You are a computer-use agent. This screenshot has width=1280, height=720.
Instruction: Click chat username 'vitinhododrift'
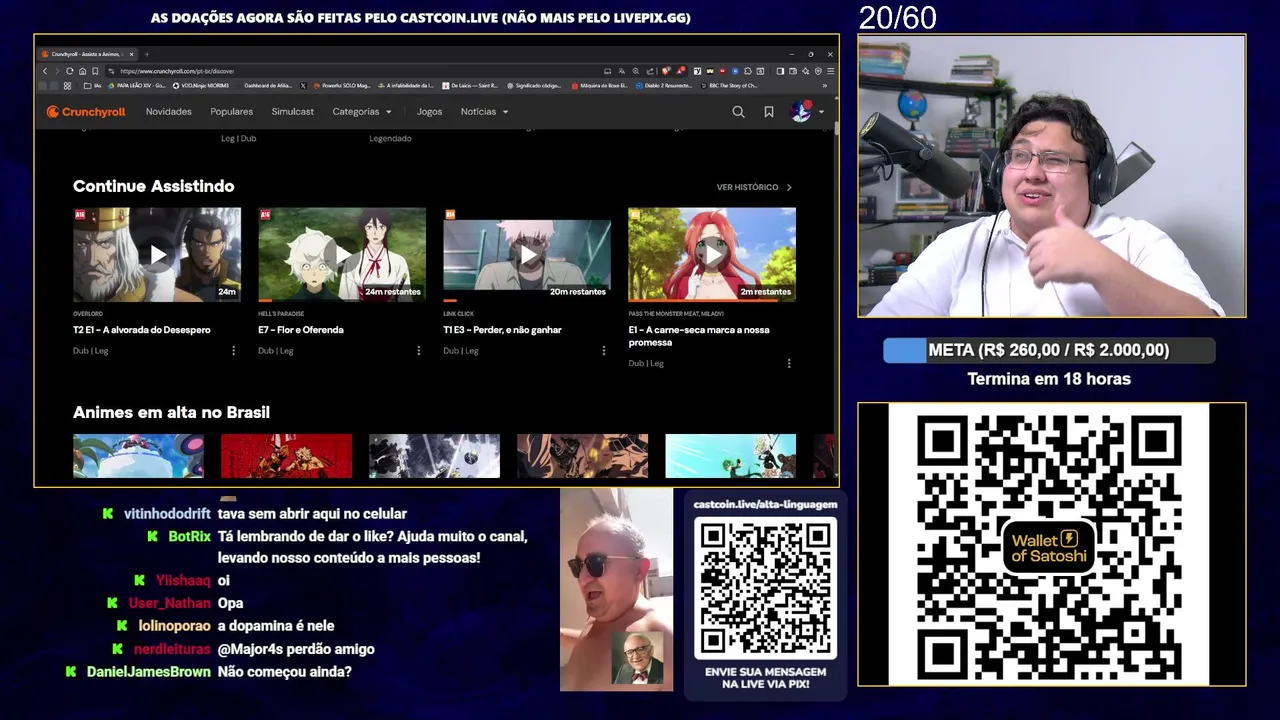click(x=167, y=514)
